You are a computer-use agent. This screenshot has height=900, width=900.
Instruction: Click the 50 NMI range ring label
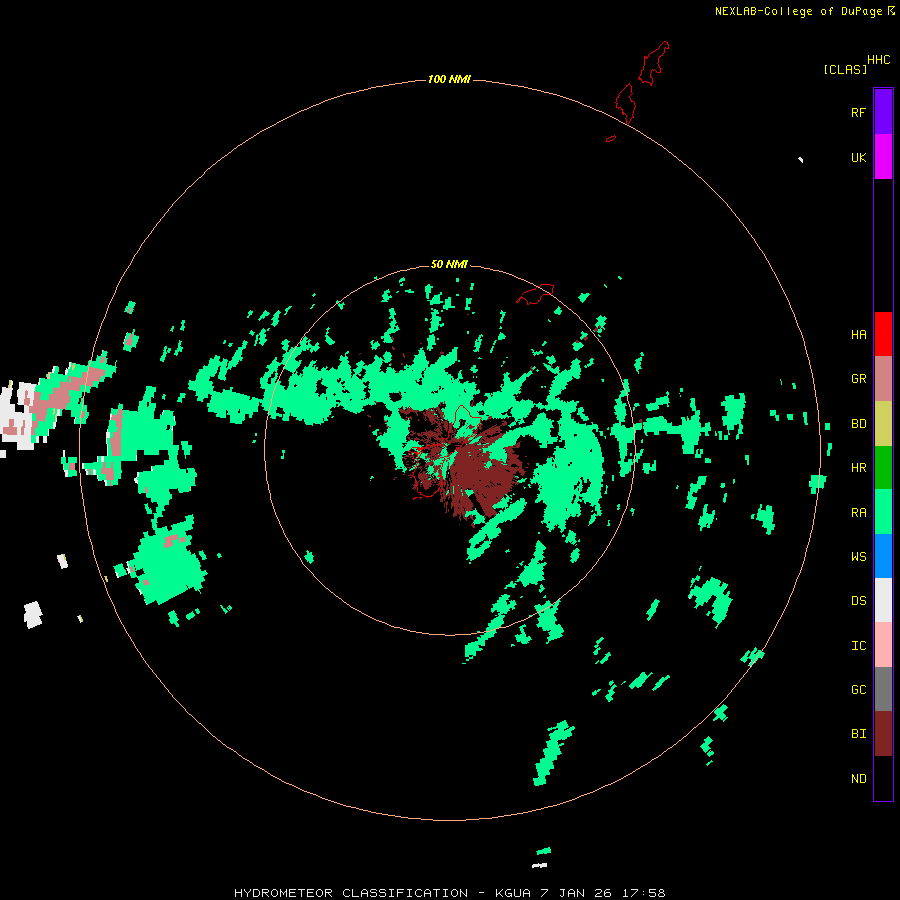coord(449,264)
